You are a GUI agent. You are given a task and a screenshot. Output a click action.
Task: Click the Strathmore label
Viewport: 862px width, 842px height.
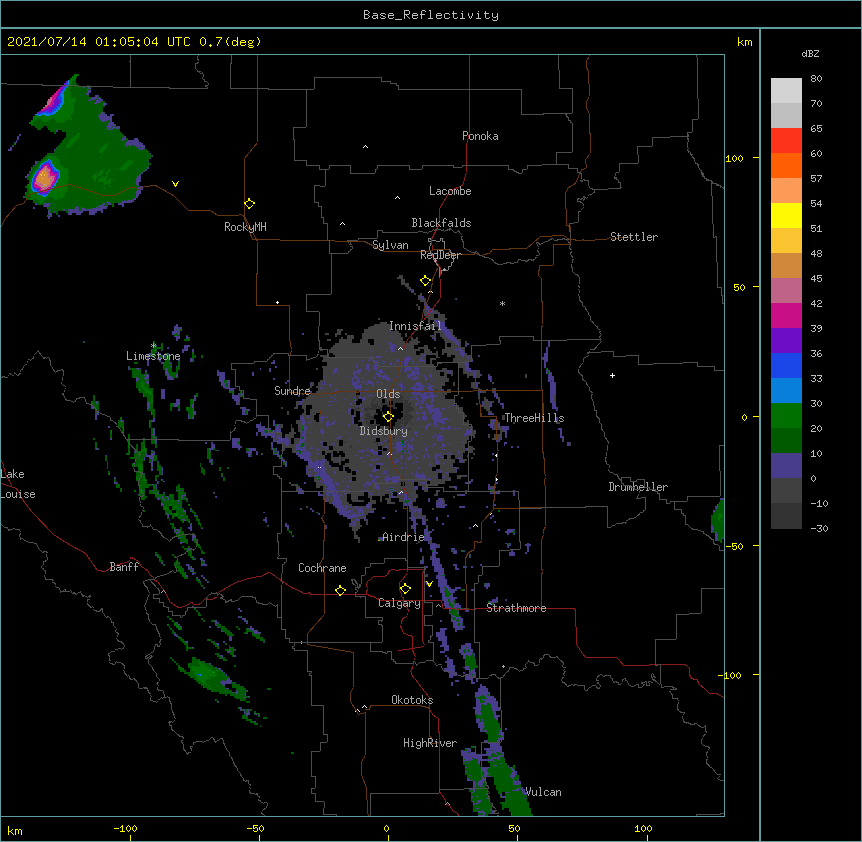[x=516, y=608]
